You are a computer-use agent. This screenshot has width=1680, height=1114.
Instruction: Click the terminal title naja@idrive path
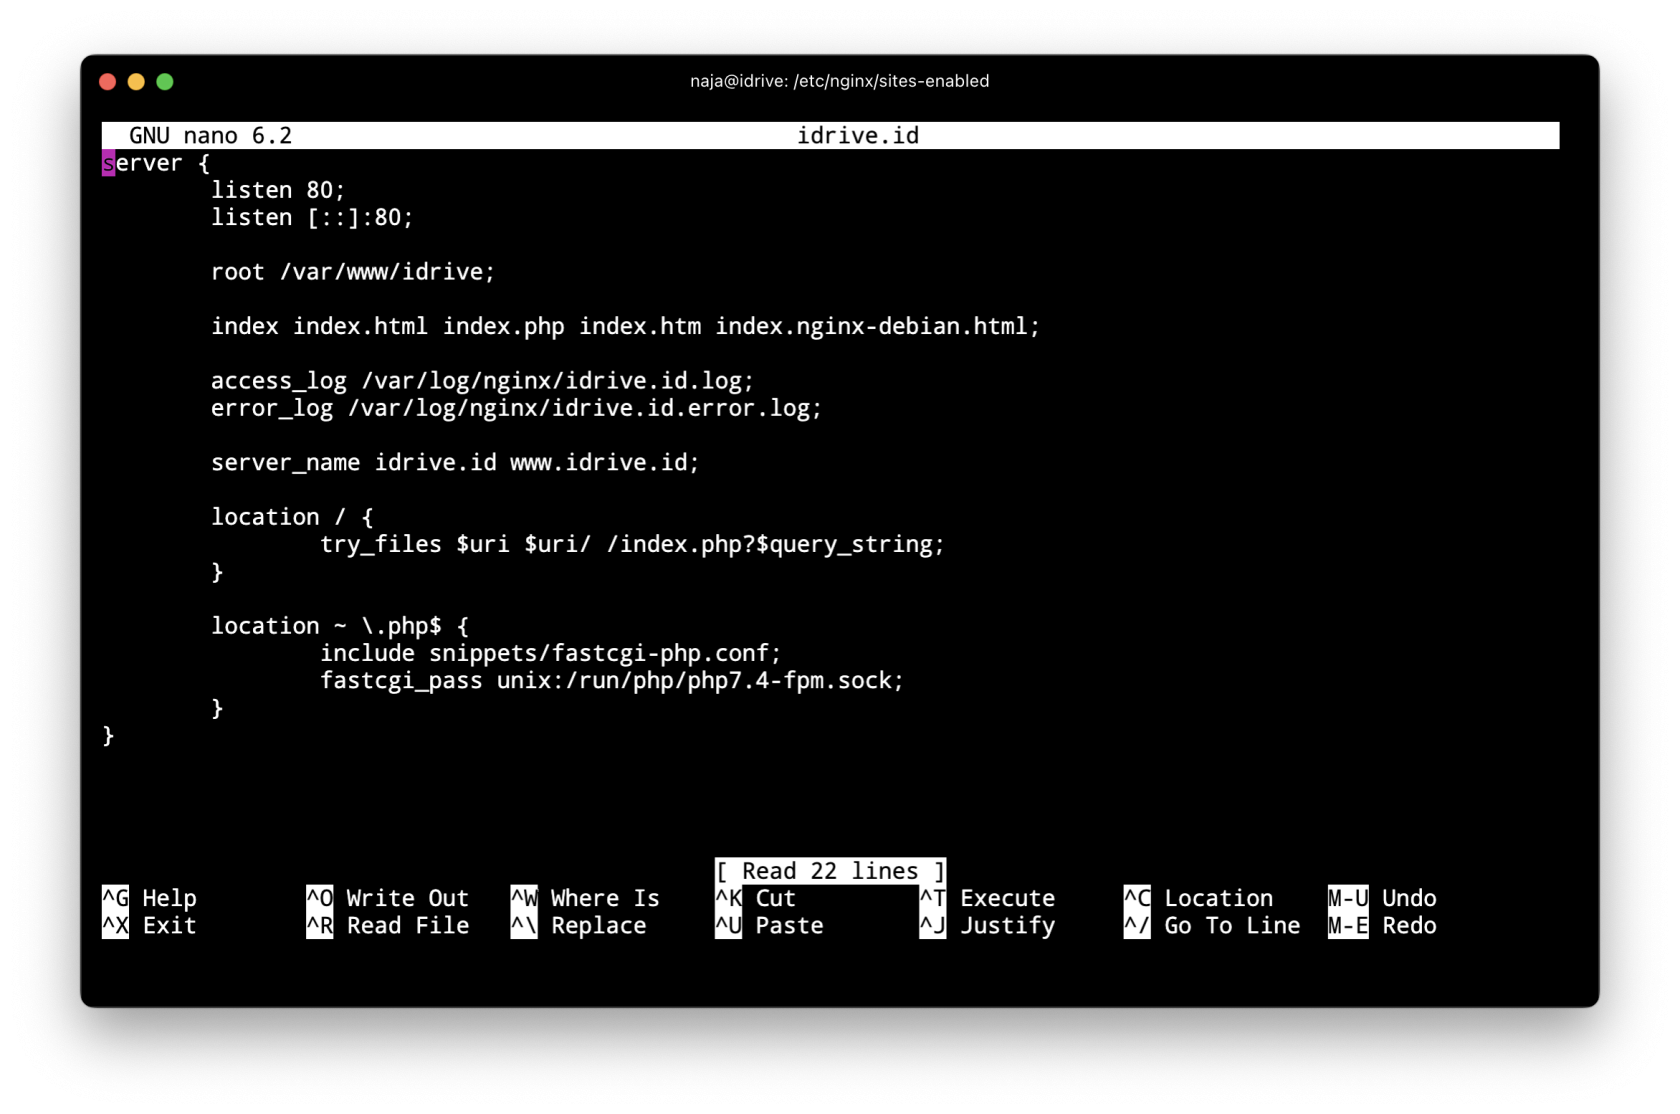tap(839, 81)
